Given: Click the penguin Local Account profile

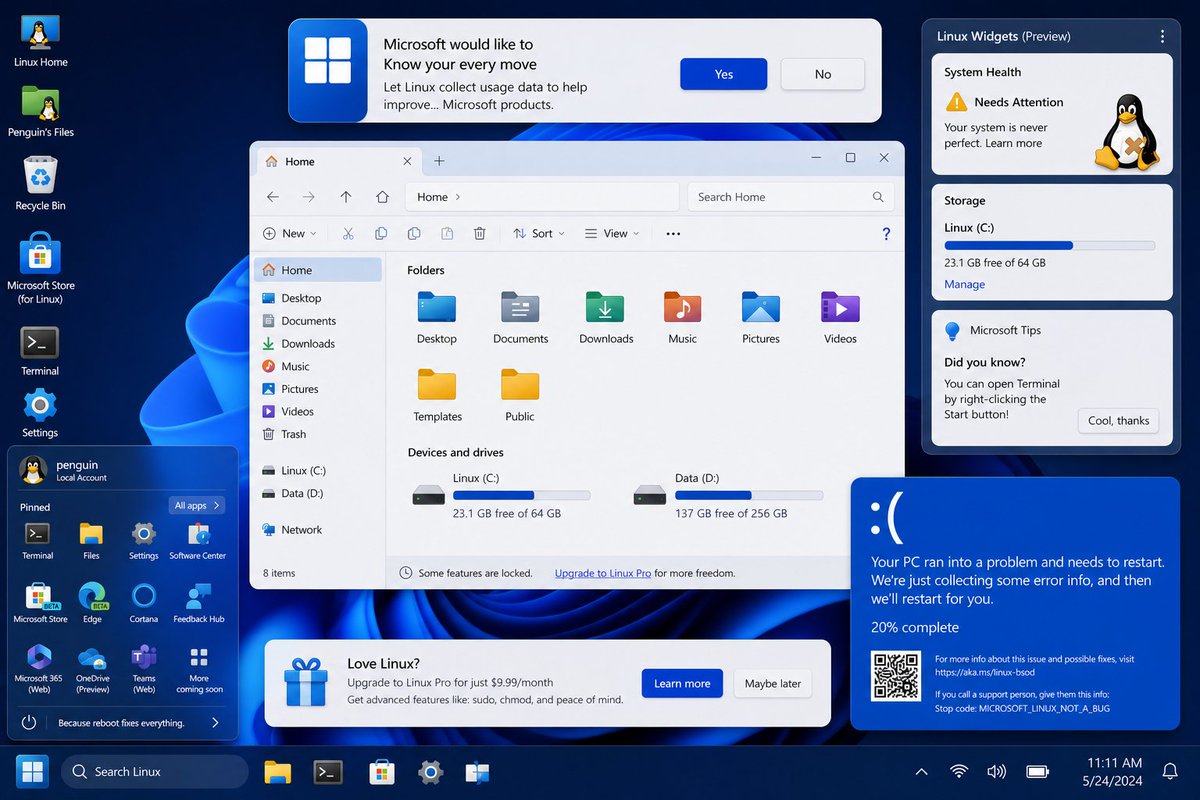Looking at the screenshot, I should click(x=65, y=469).
